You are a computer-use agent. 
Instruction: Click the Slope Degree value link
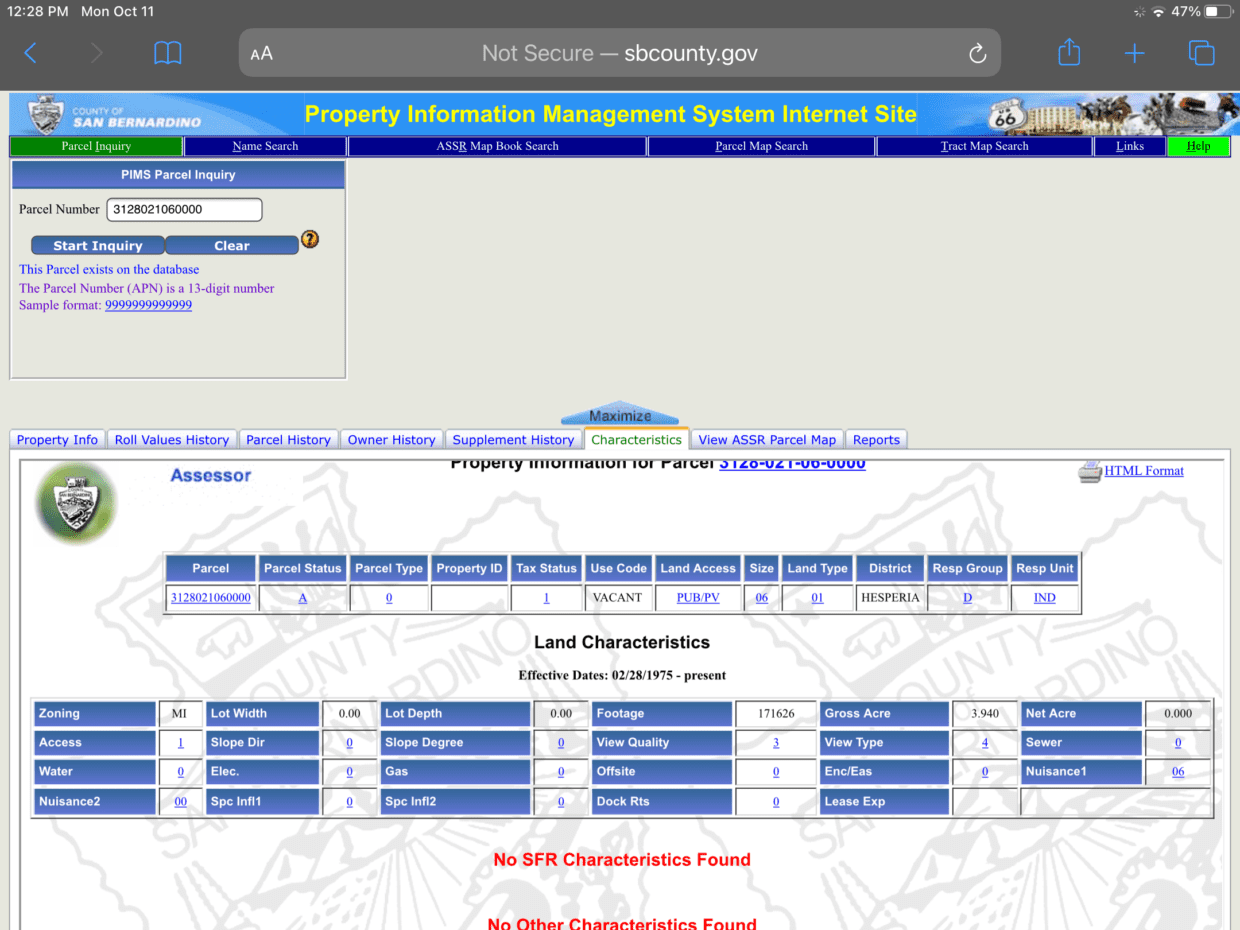click(561, 743)
